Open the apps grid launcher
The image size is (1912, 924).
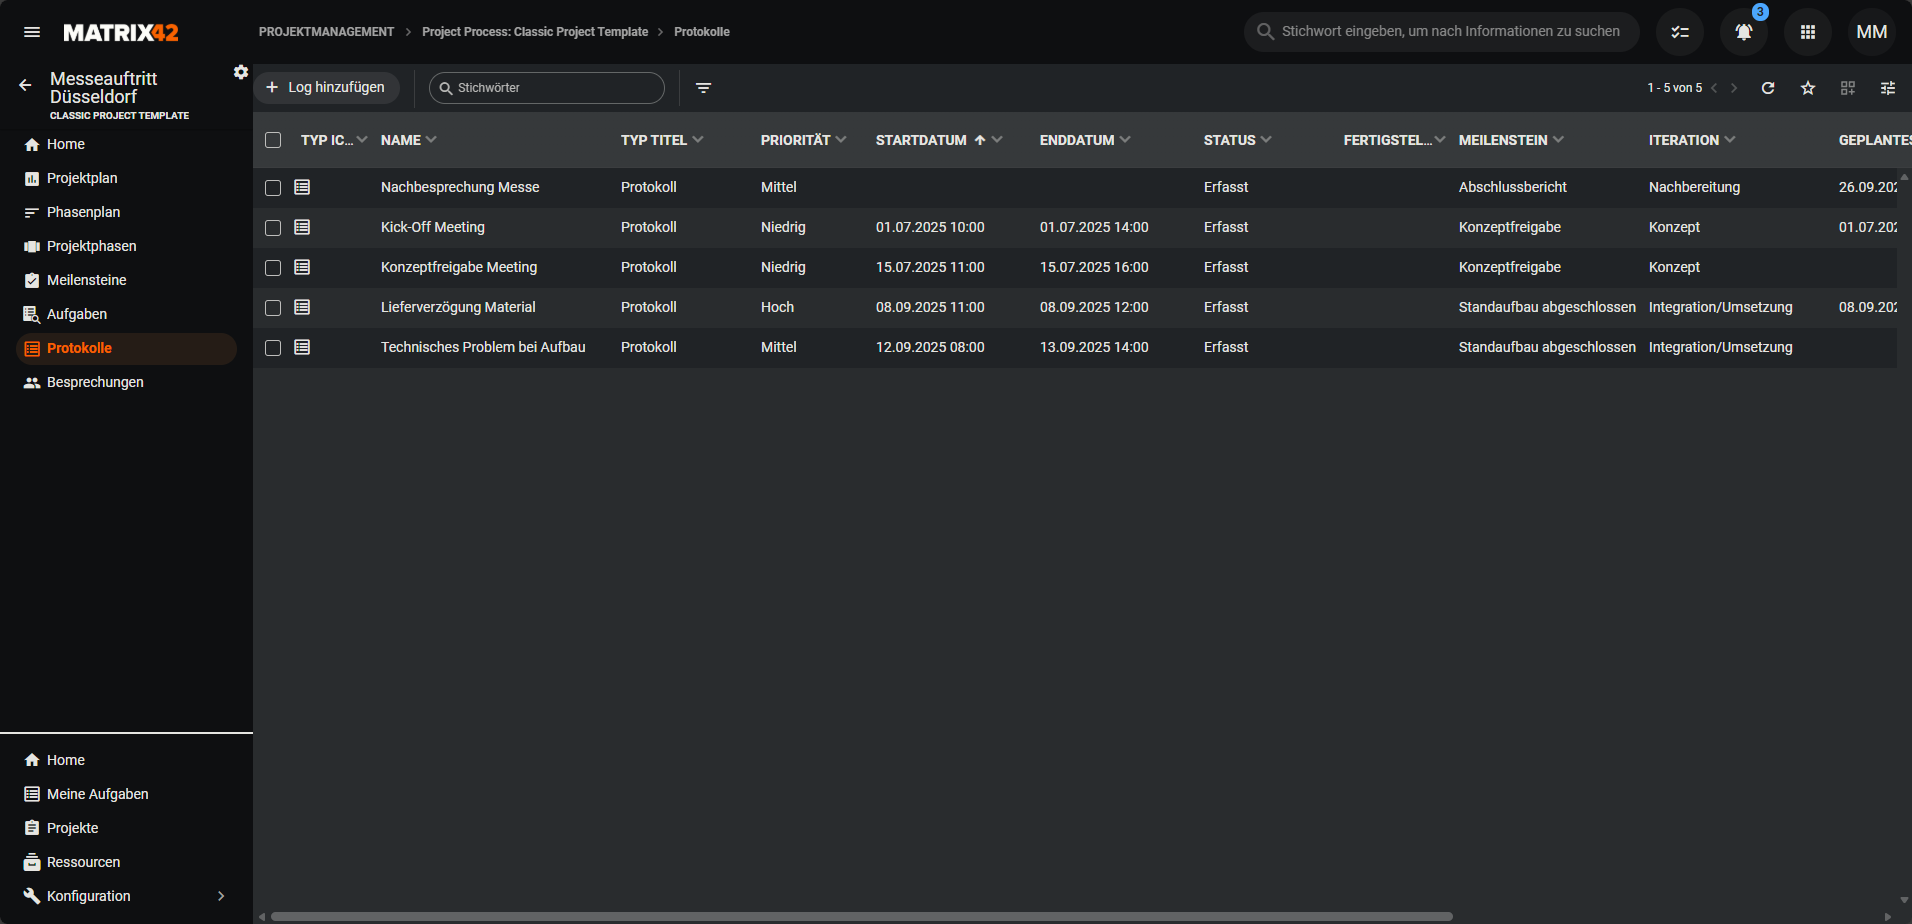point(1807,32)
